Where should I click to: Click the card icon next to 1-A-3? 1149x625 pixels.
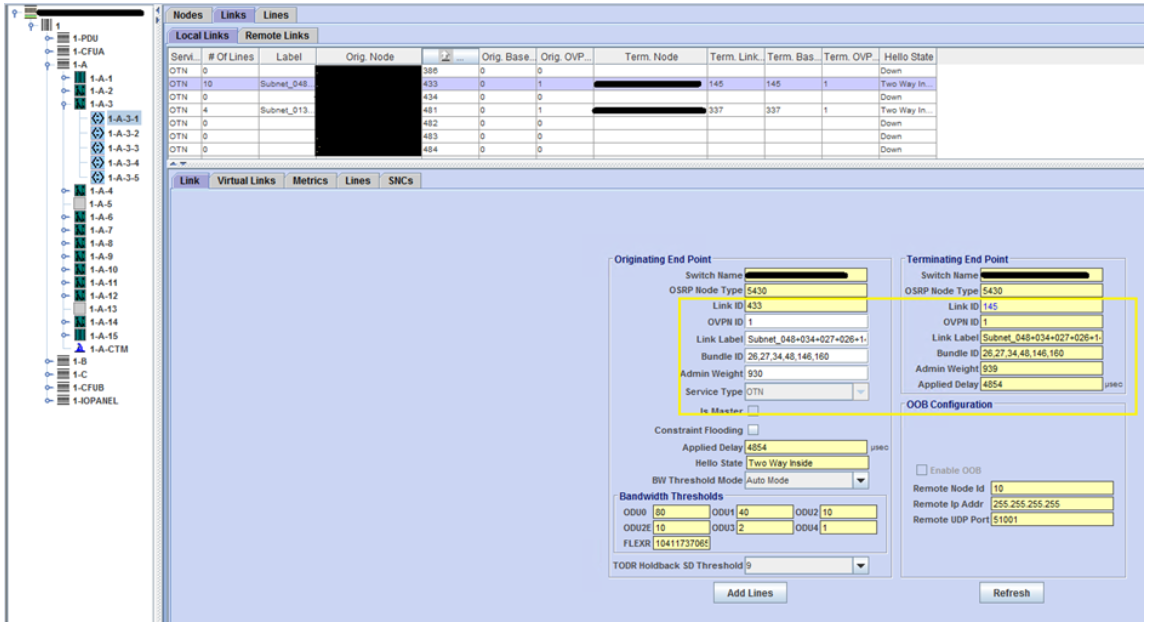(x=80, y=104)
